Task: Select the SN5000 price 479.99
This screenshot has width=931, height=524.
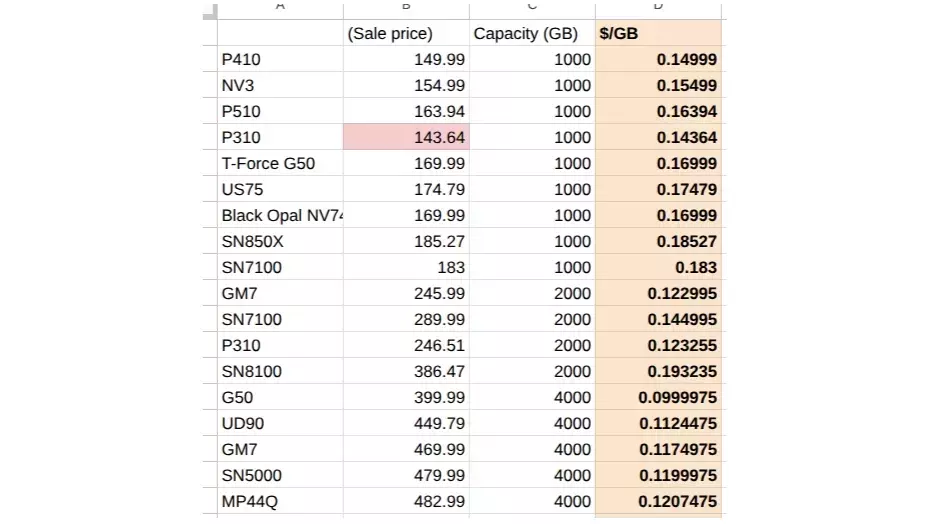Action: tap(406, 475)
